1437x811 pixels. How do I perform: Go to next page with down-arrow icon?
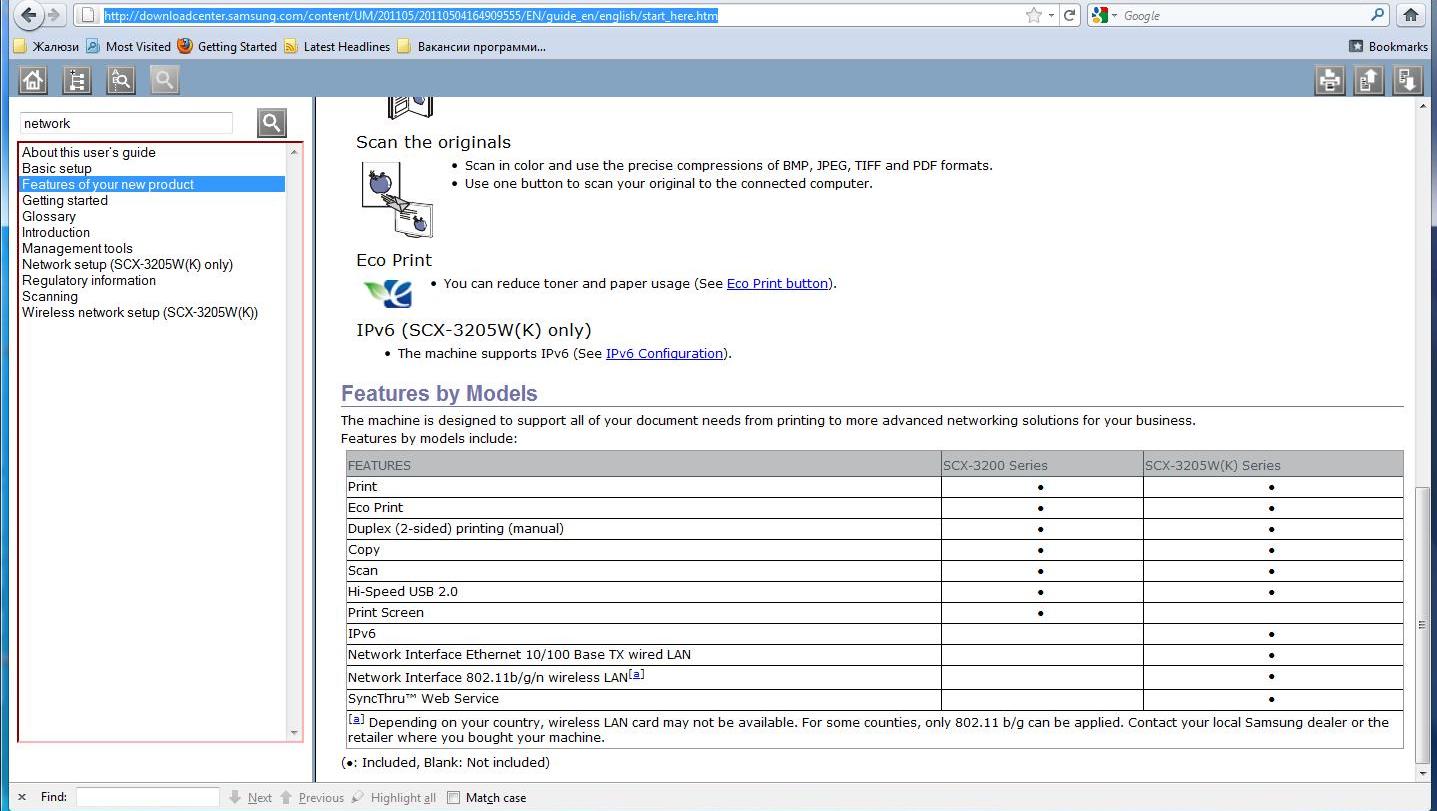click(1408, 80)
